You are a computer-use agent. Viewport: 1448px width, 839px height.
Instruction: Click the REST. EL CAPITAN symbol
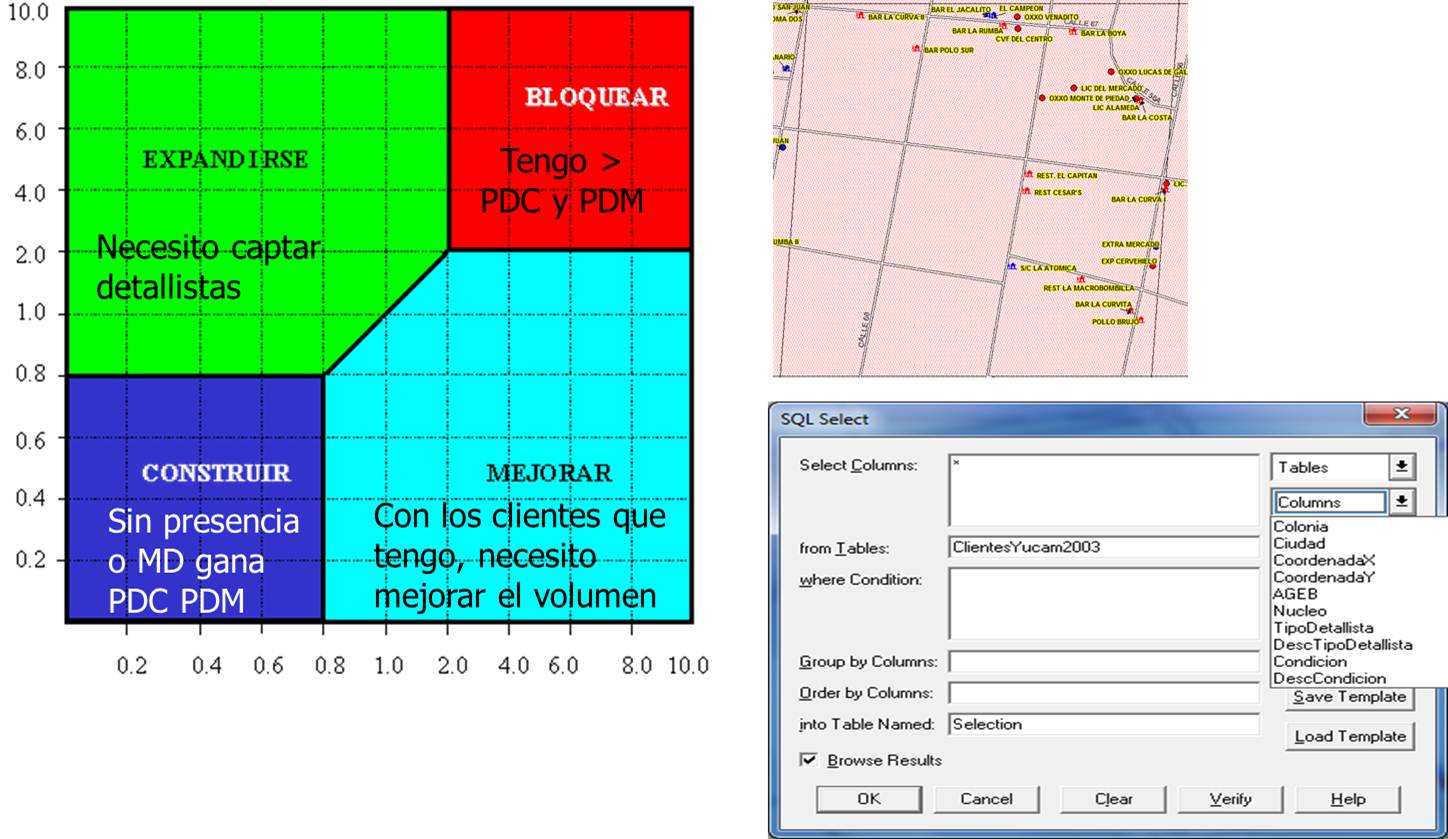[x=1029, y=174]
